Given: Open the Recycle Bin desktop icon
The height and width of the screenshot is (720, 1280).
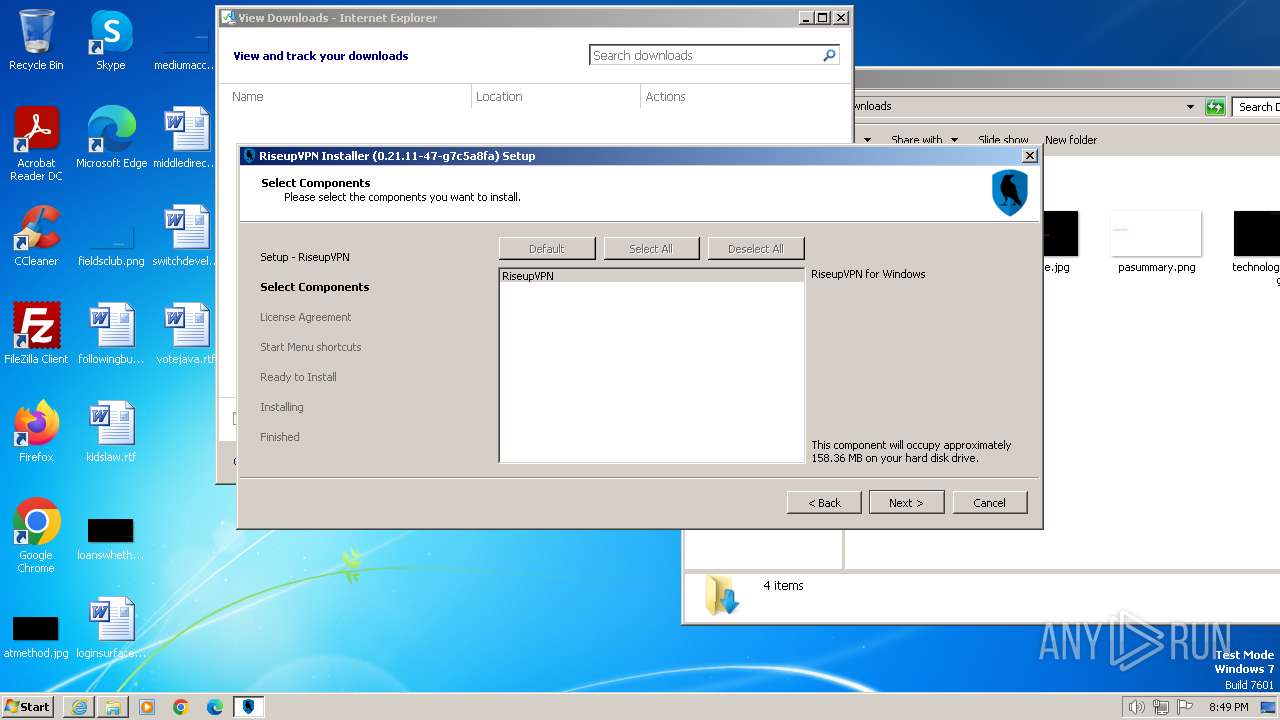Looking at the screenshot, I should click(36, 40).
